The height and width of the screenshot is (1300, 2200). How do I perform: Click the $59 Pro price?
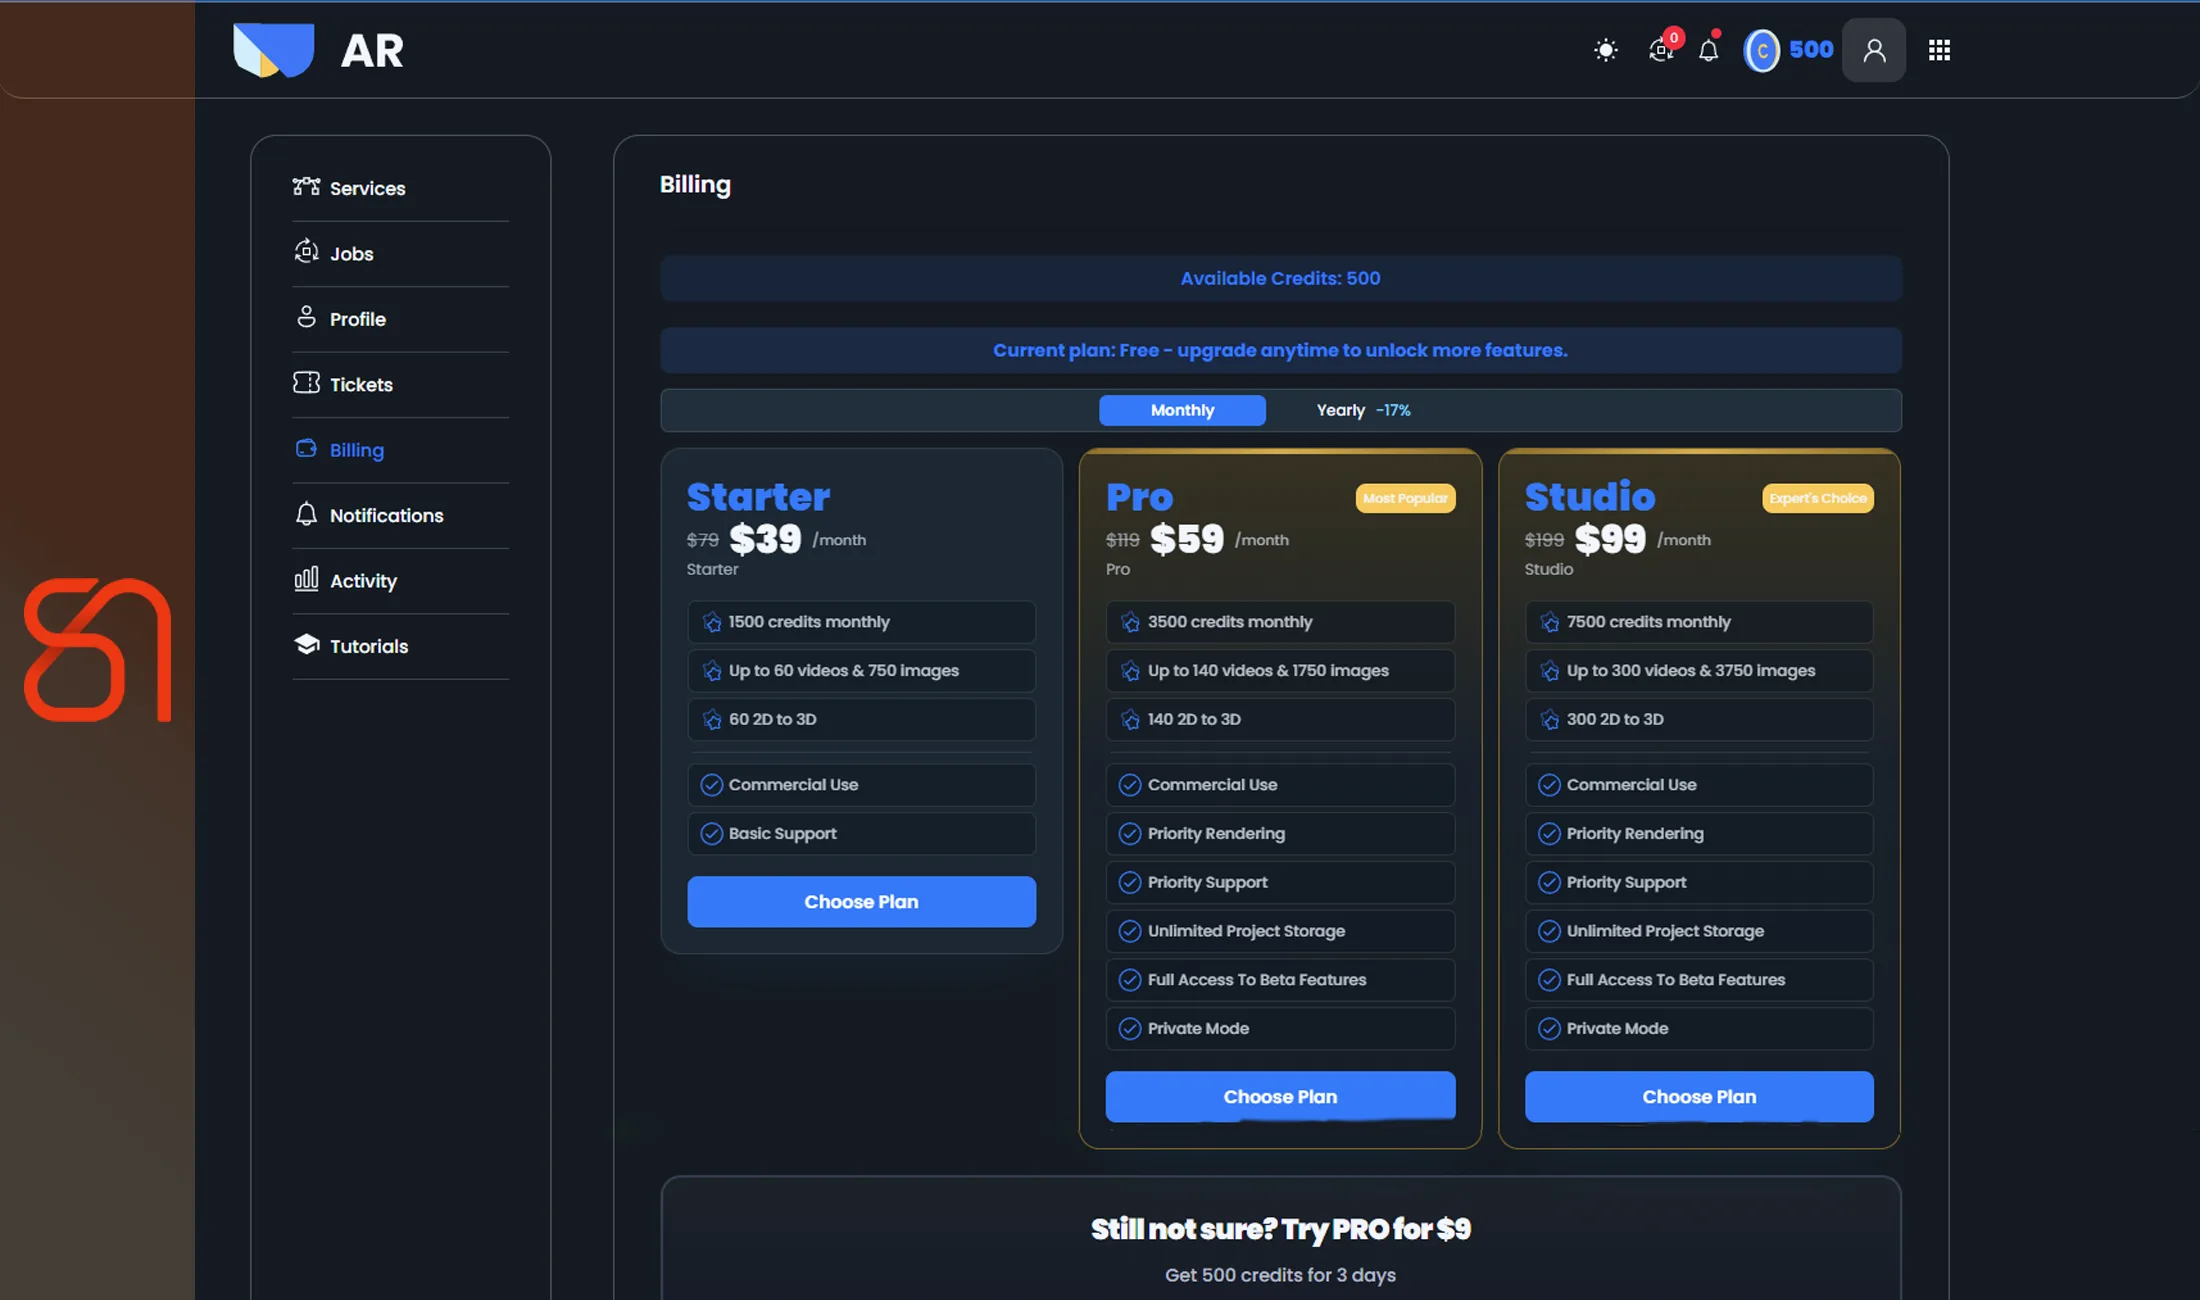click(x=1187, y=540)
